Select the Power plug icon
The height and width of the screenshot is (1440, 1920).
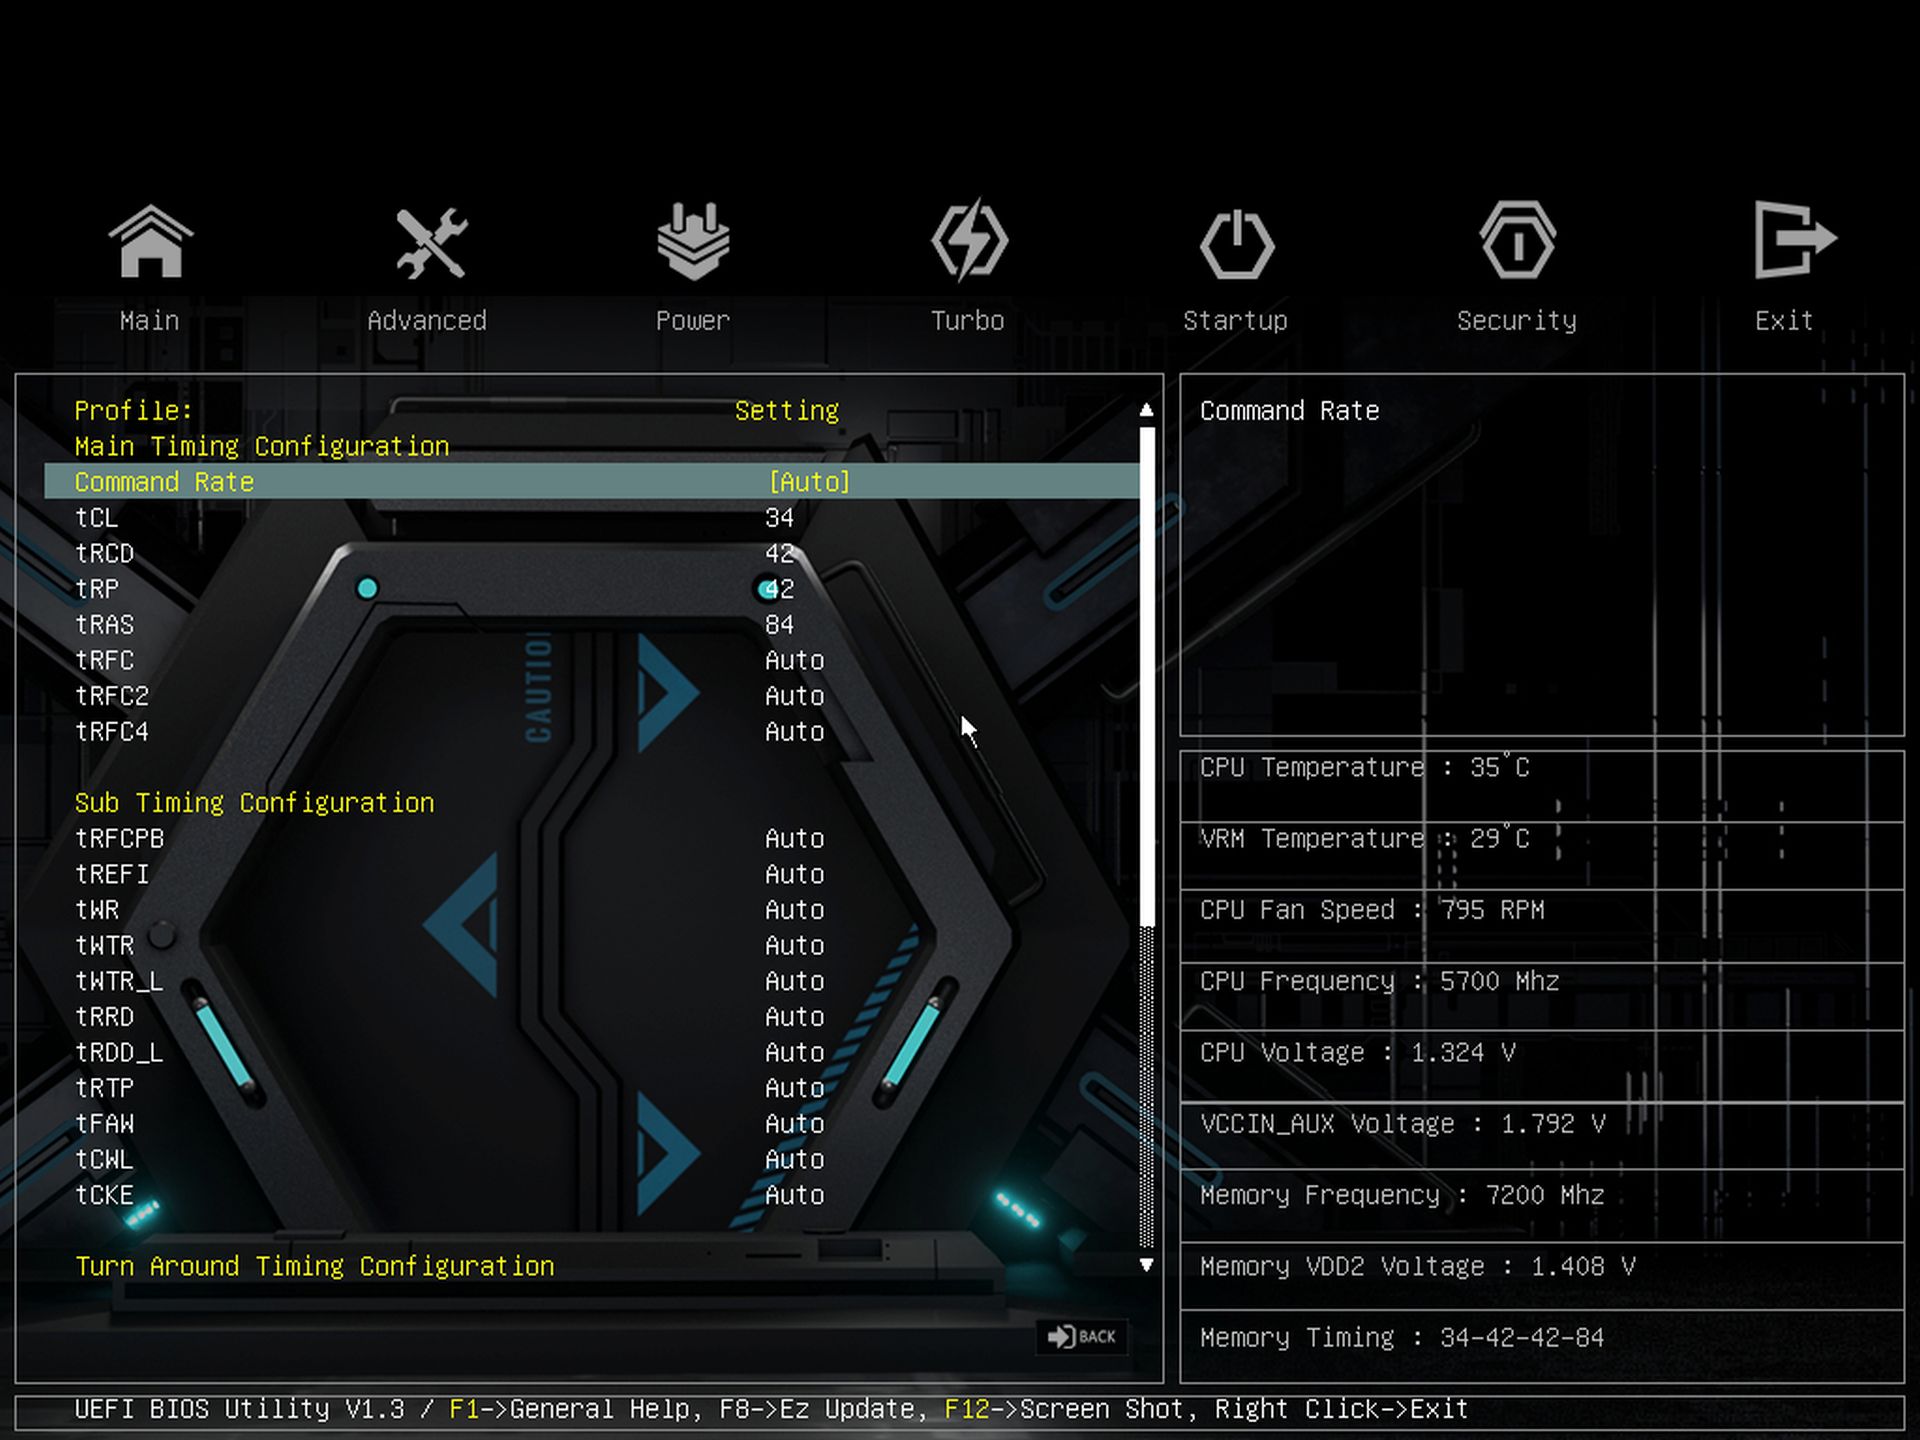693,241
